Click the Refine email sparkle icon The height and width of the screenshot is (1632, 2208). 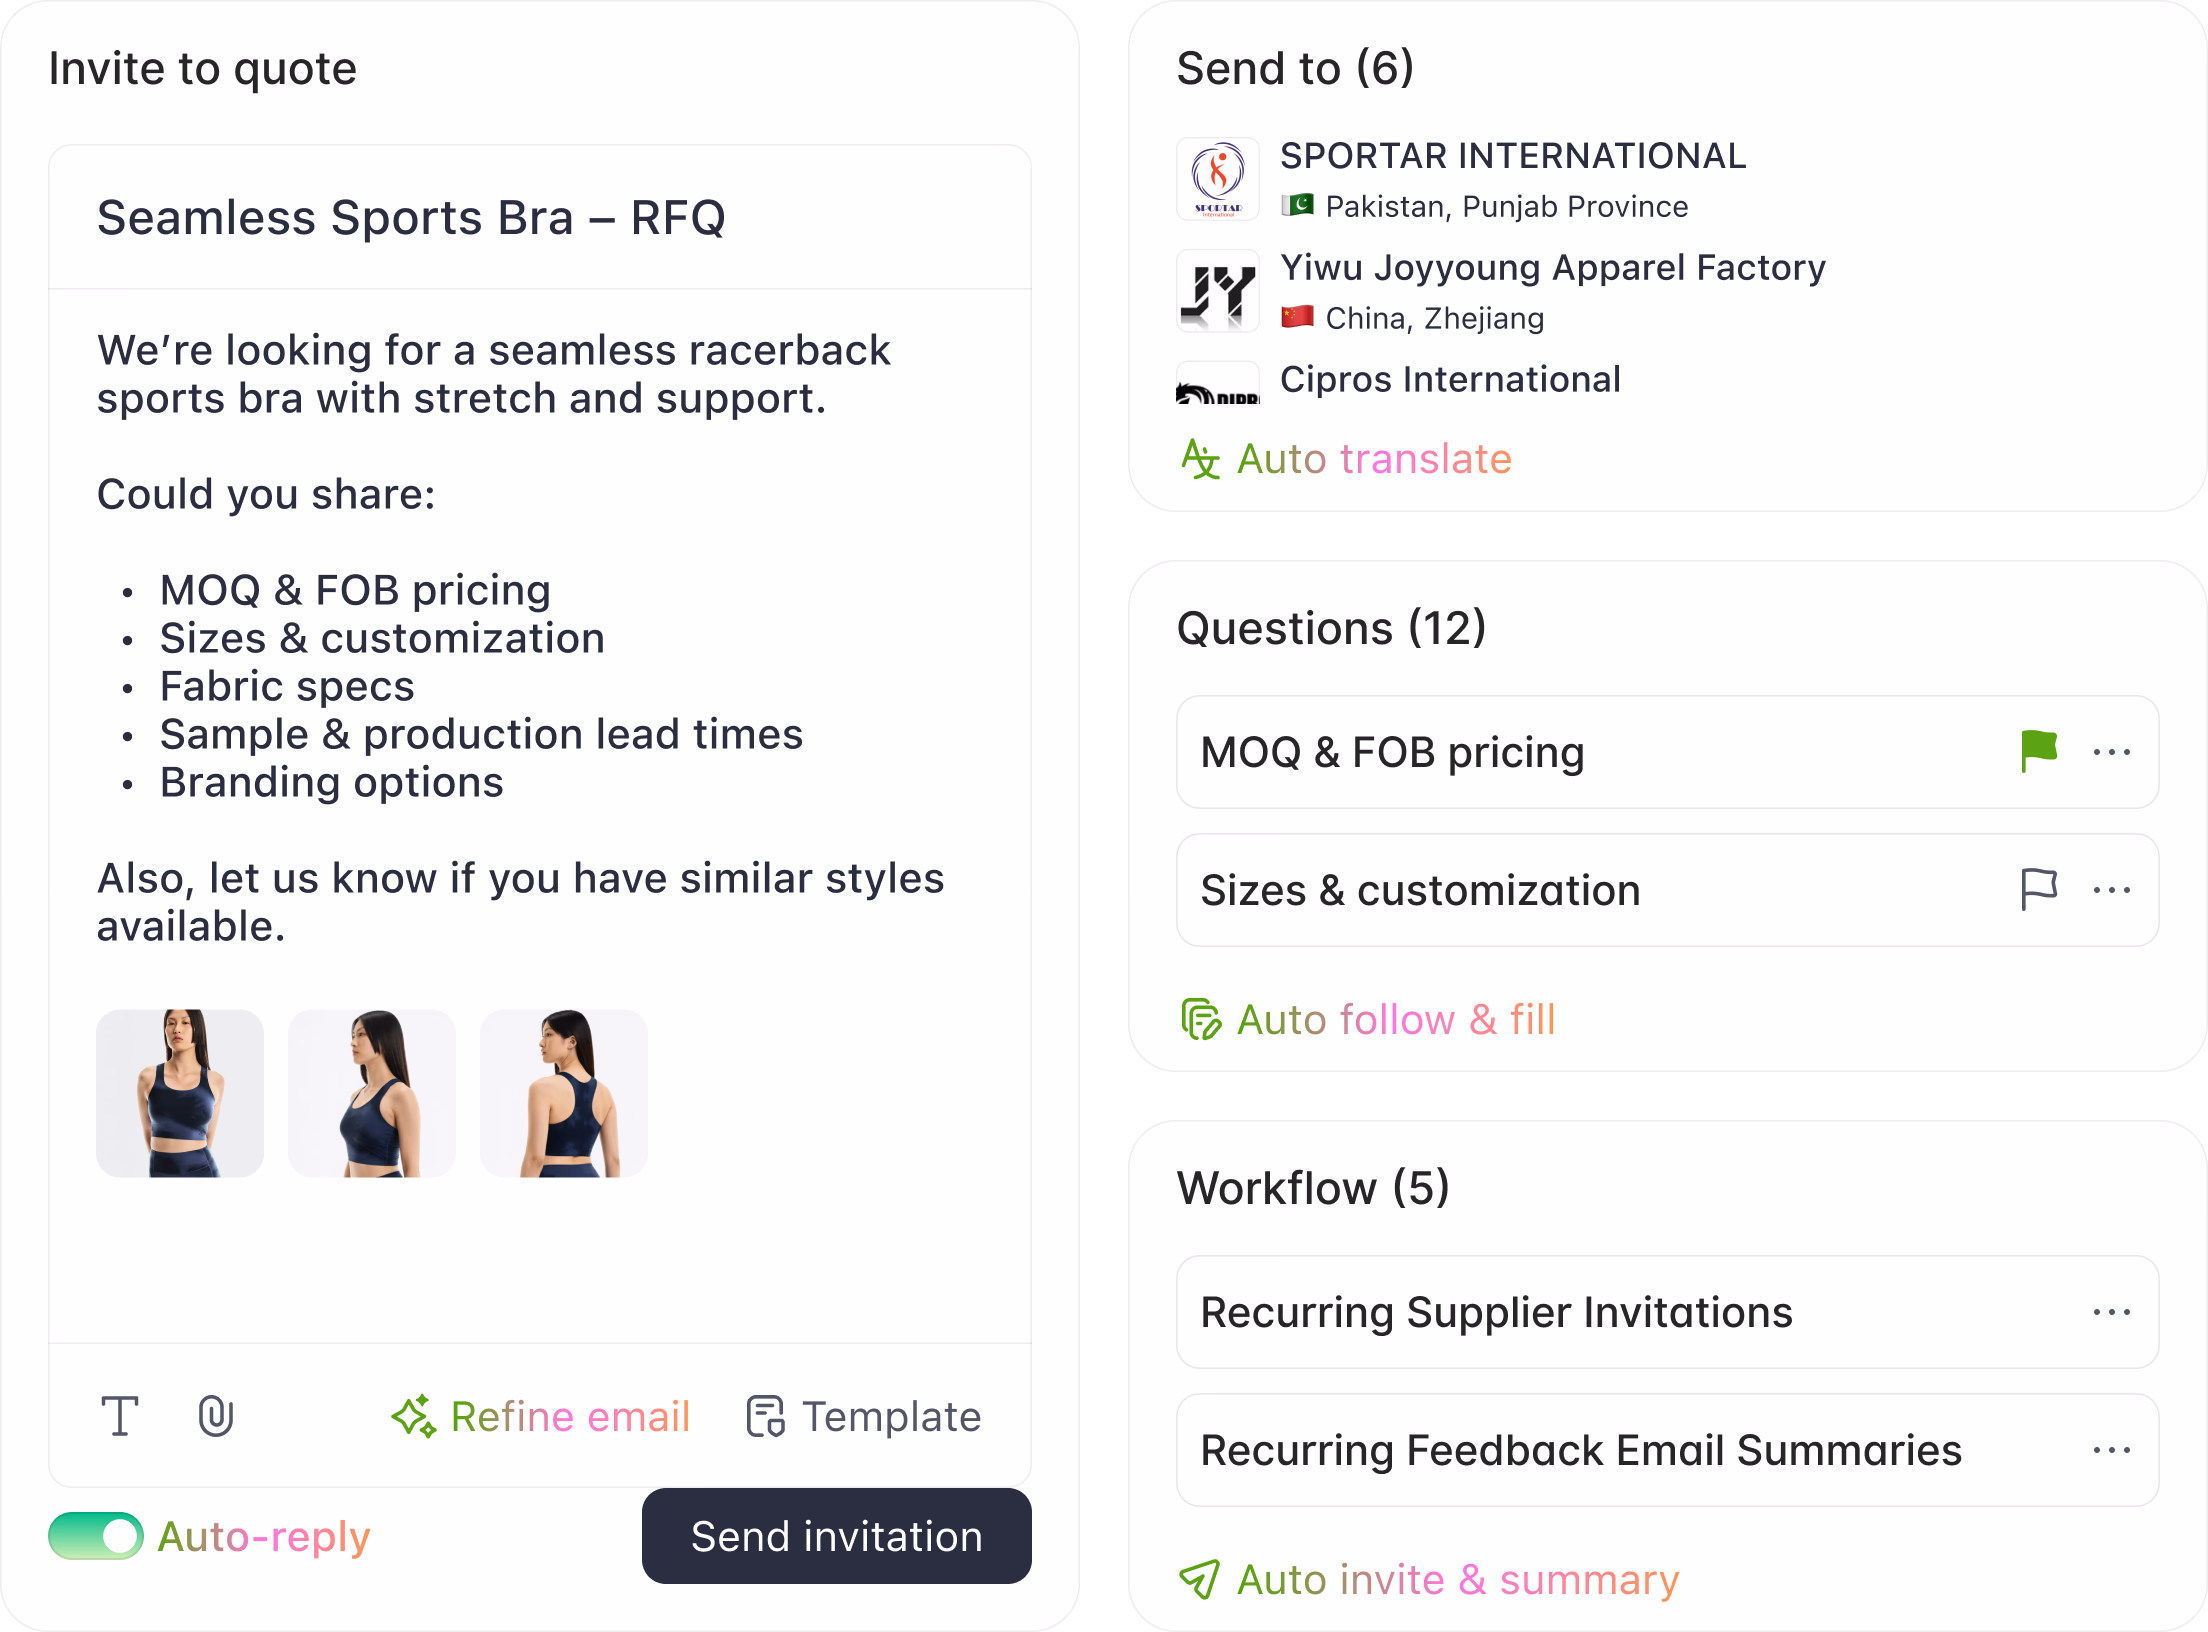pos(413,1416)
